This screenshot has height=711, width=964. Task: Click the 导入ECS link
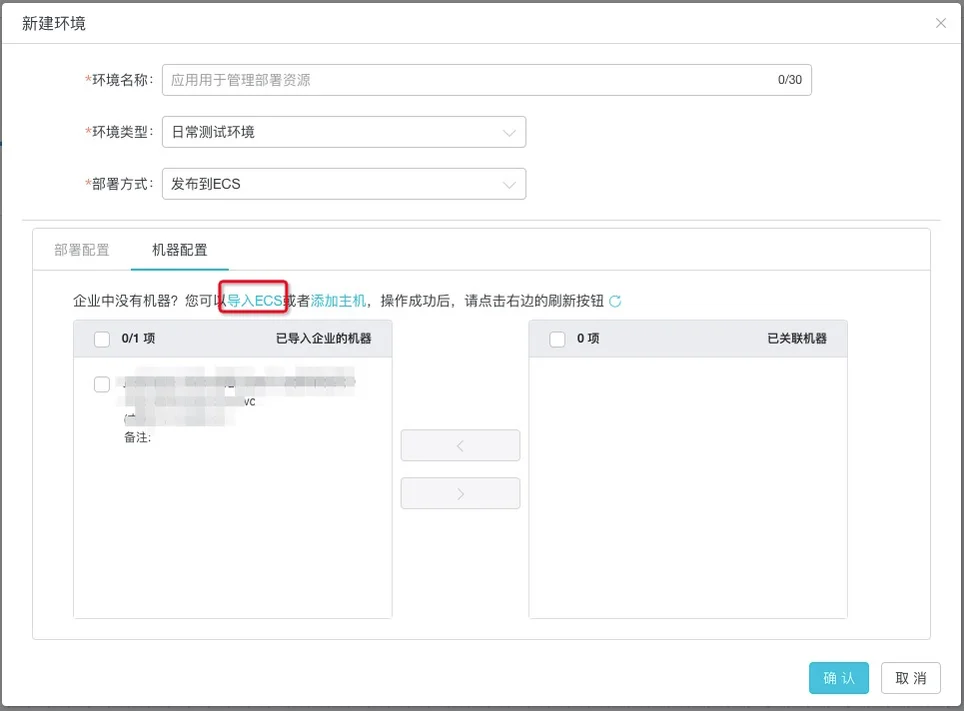(x=255, y=301)
